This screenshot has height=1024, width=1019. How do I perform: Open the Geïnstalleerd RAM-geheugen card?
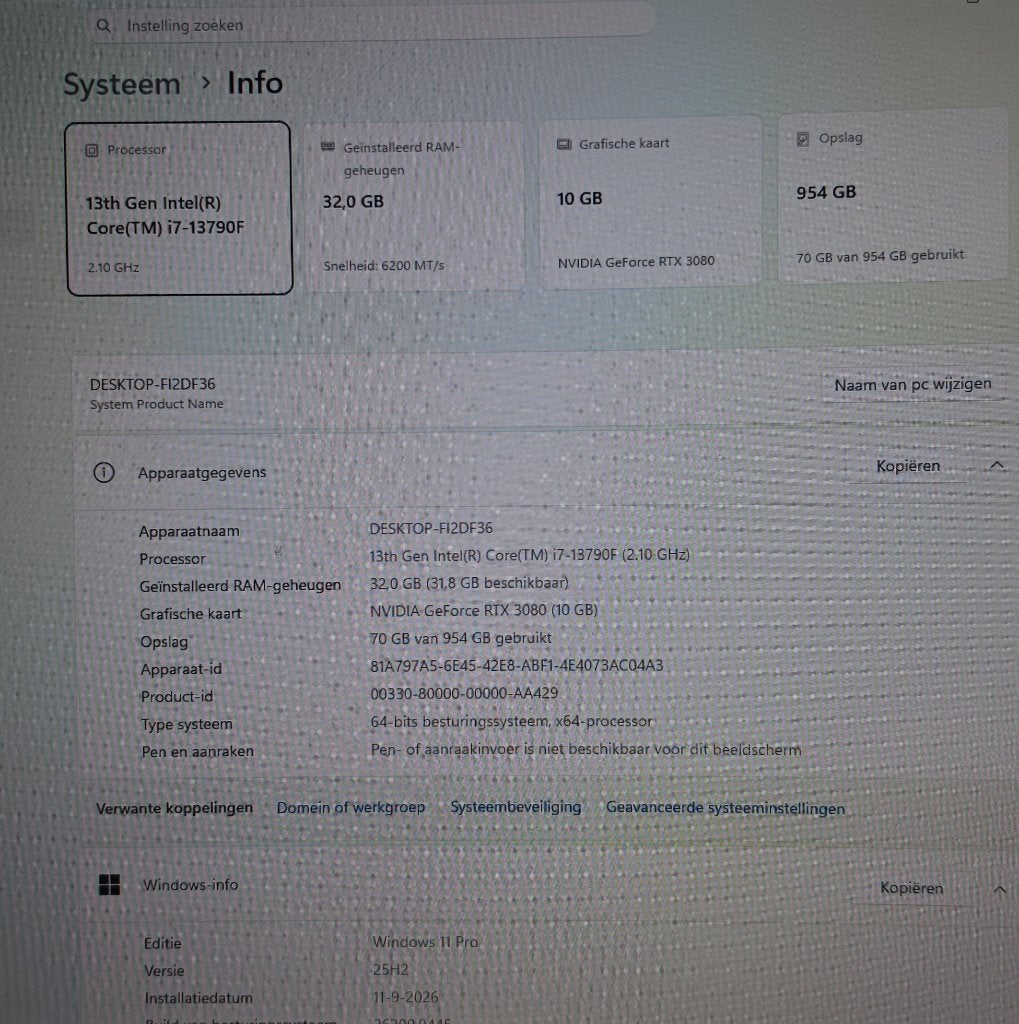pyautogui.click(x=414, y=206)
